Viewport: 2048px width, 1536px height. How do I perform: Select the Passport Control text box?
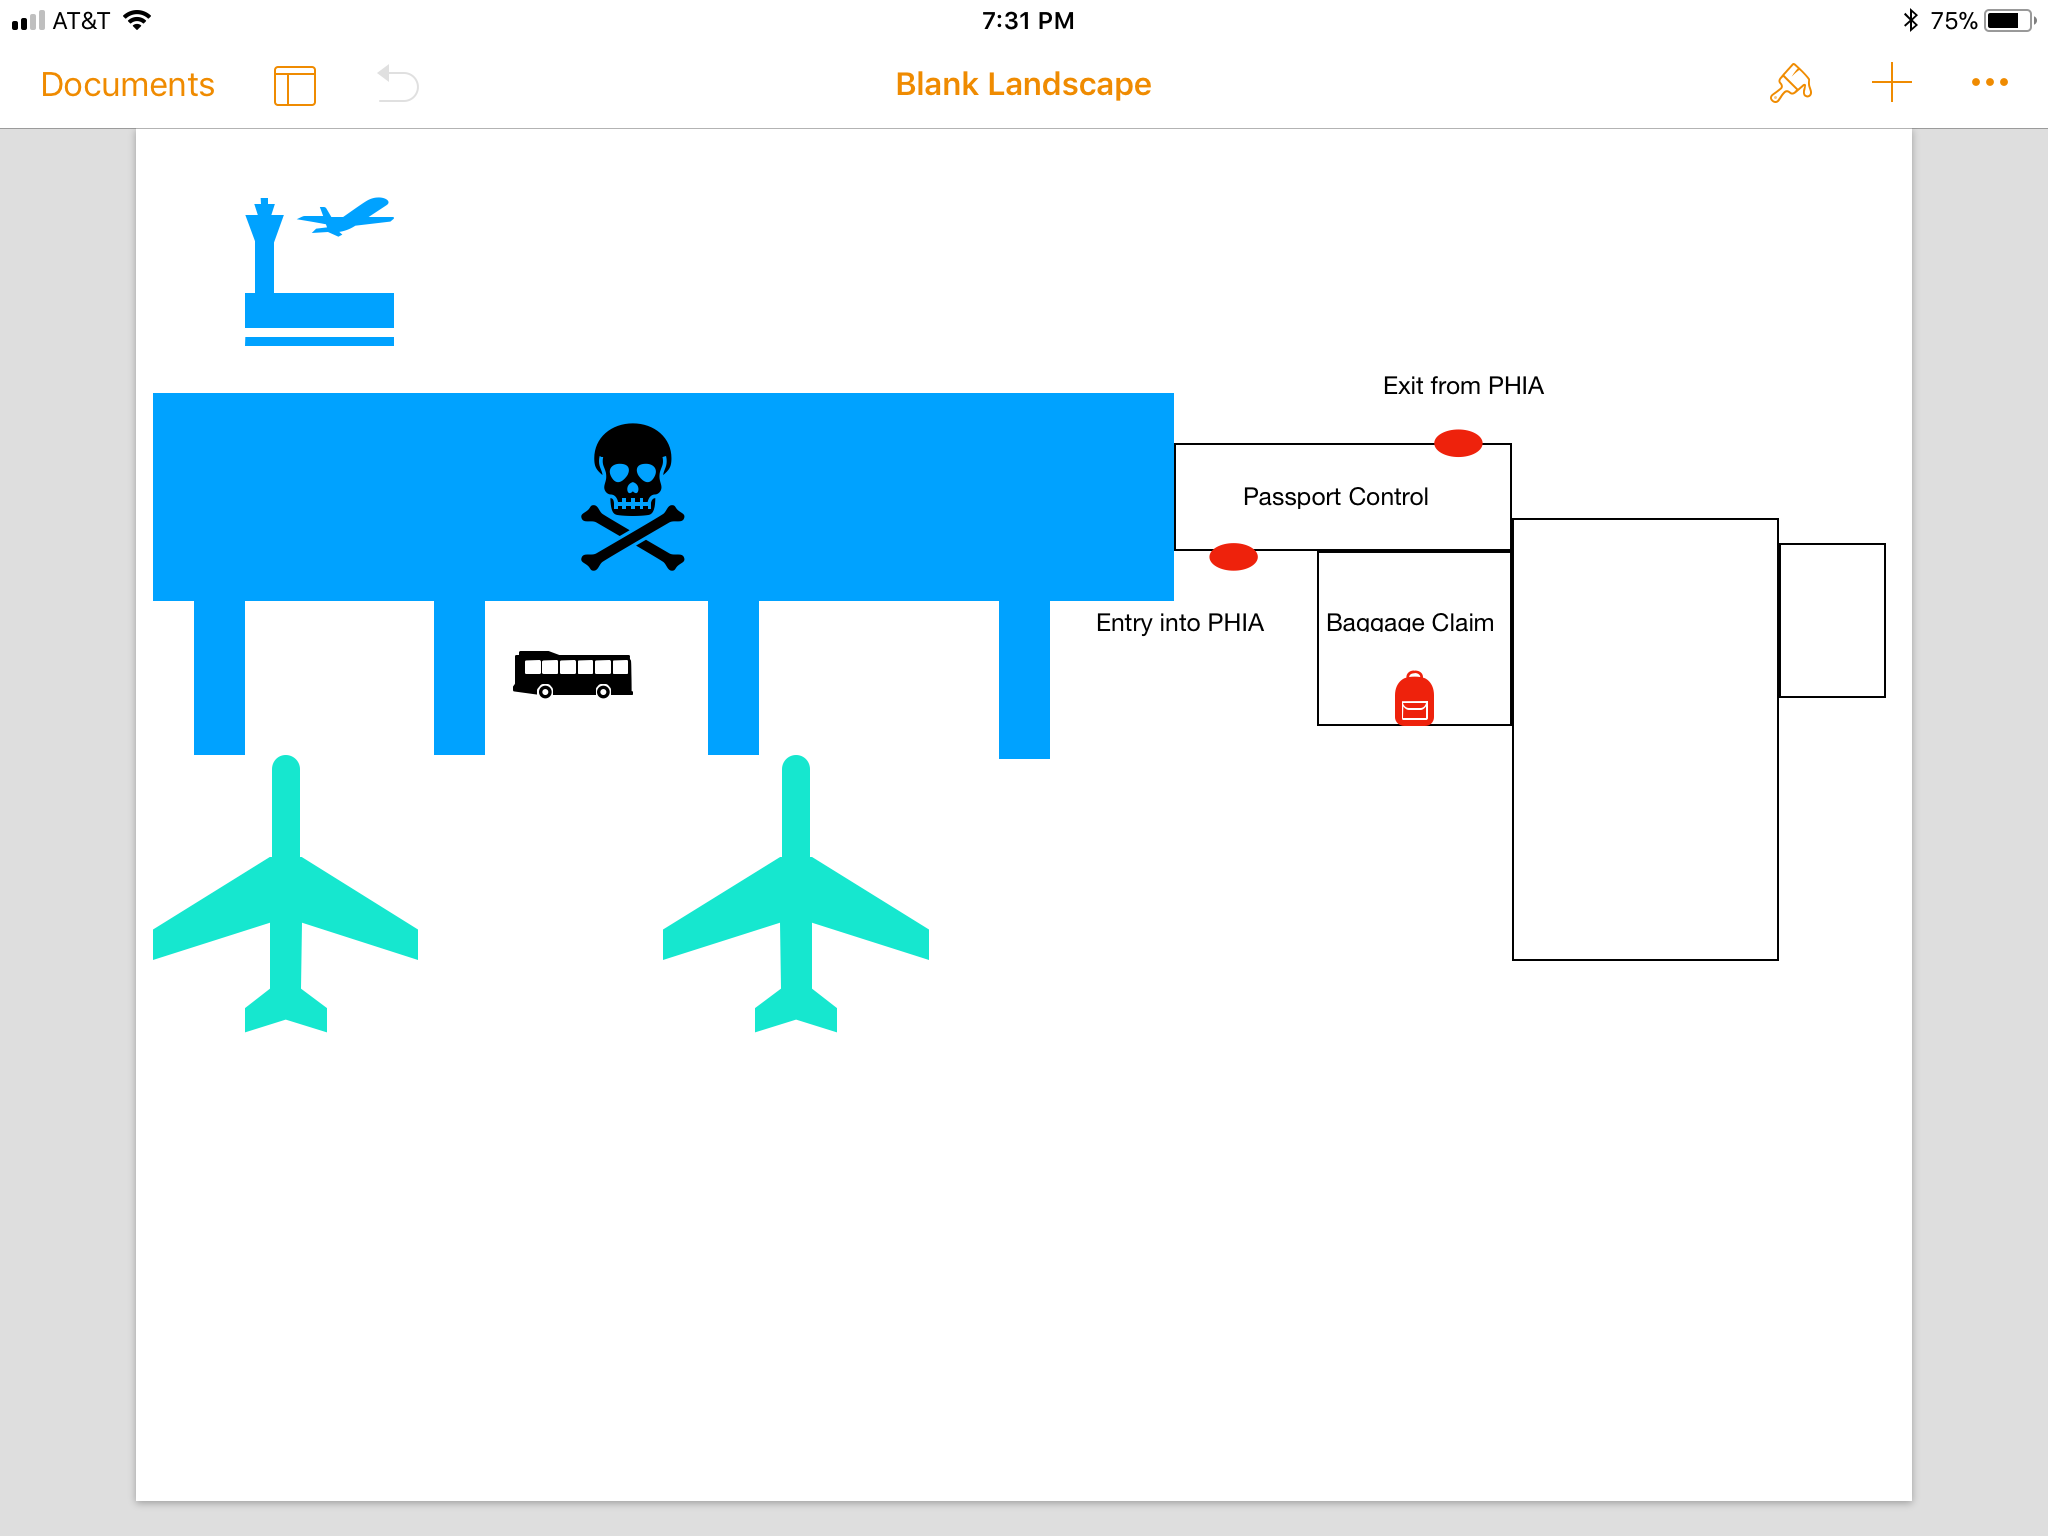[1342, 497]
